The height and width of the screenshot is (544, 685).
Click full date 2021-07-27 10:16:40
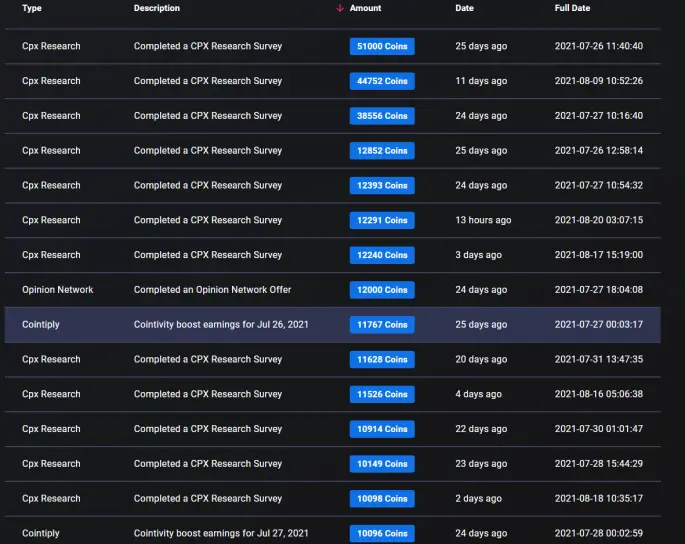coord(599,116)
